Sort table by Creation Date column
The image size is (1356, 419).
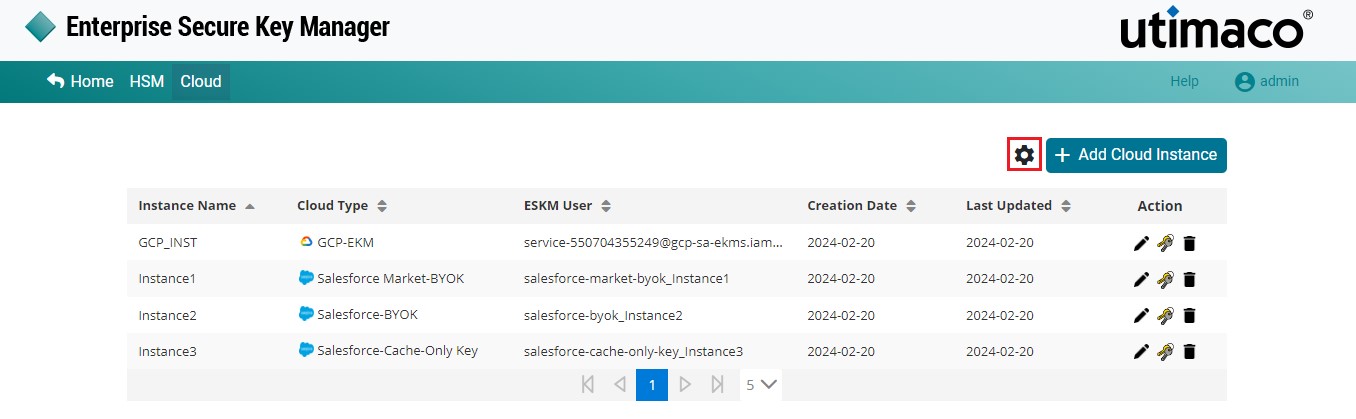[862, 206]
